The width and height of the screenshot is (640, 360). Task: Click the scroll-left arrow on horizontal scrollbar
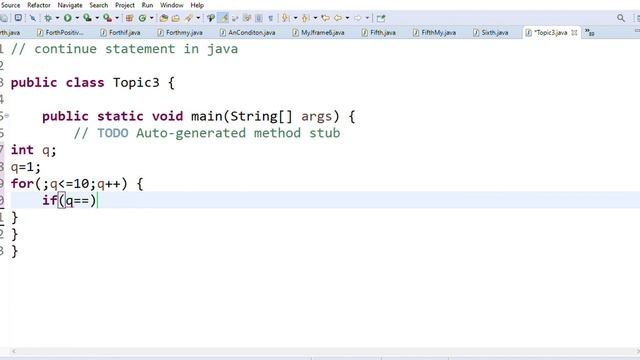click(x=13, y=351)
